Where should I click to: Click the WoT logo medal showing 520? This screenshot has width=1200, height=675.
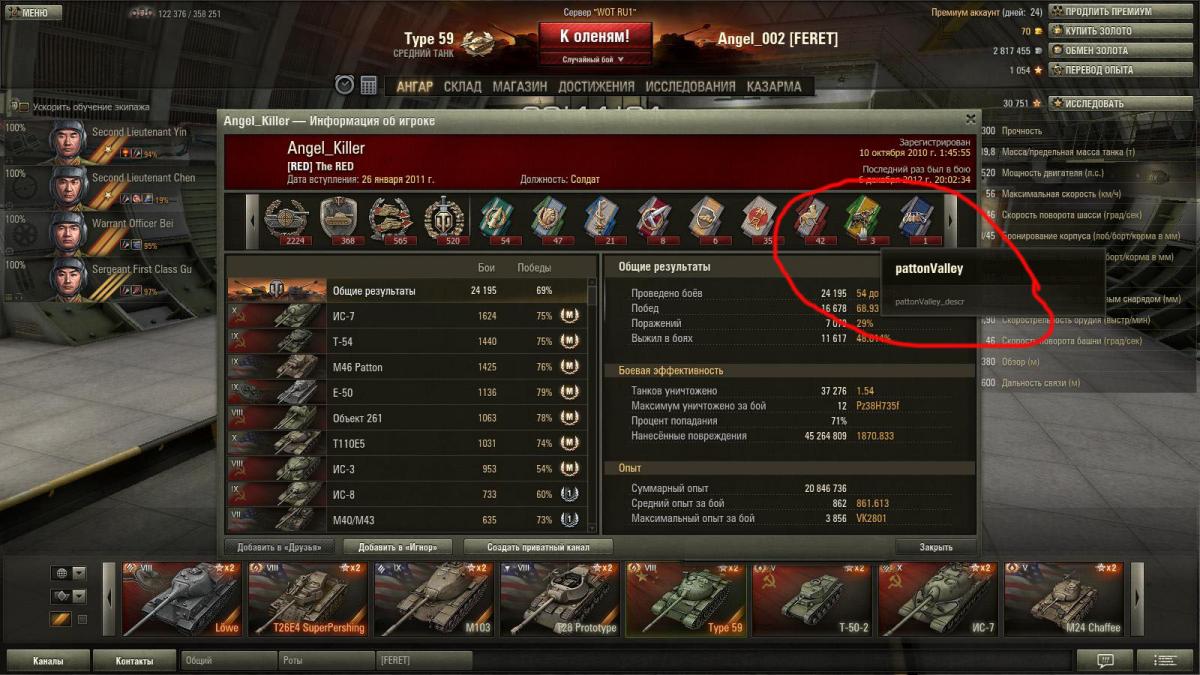tap(443, 217)
